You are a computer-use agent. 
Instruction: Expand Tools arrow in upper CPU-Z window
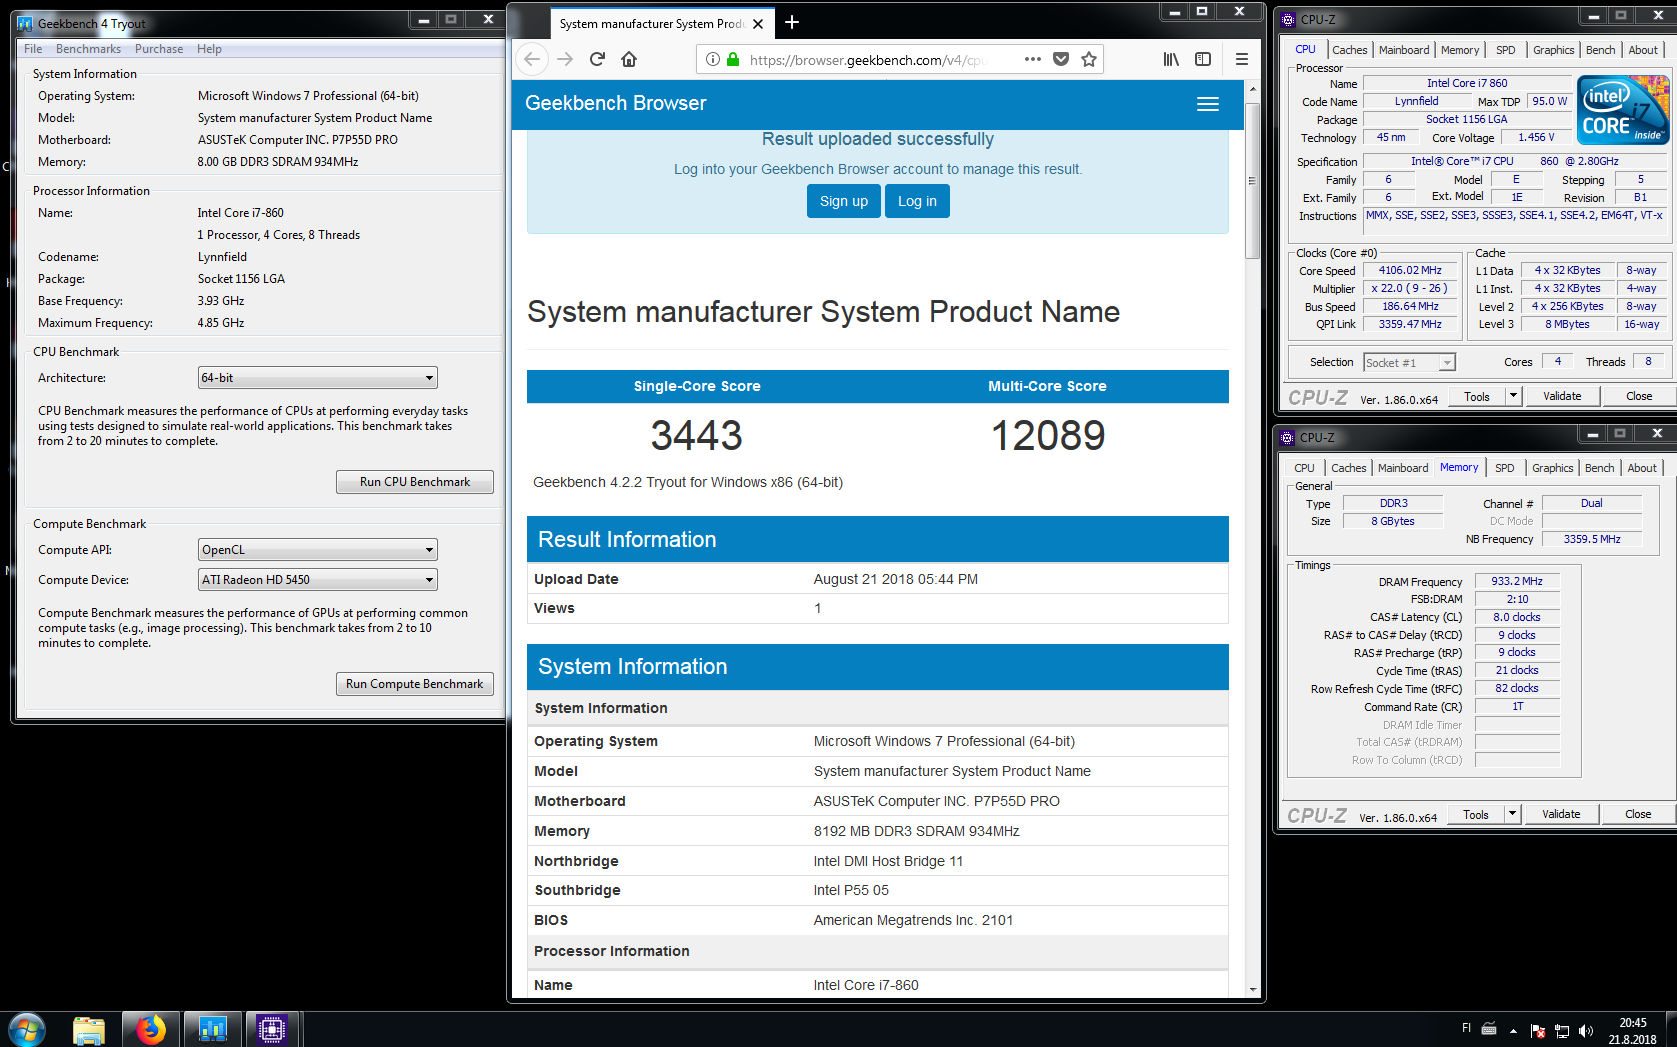1513,396
